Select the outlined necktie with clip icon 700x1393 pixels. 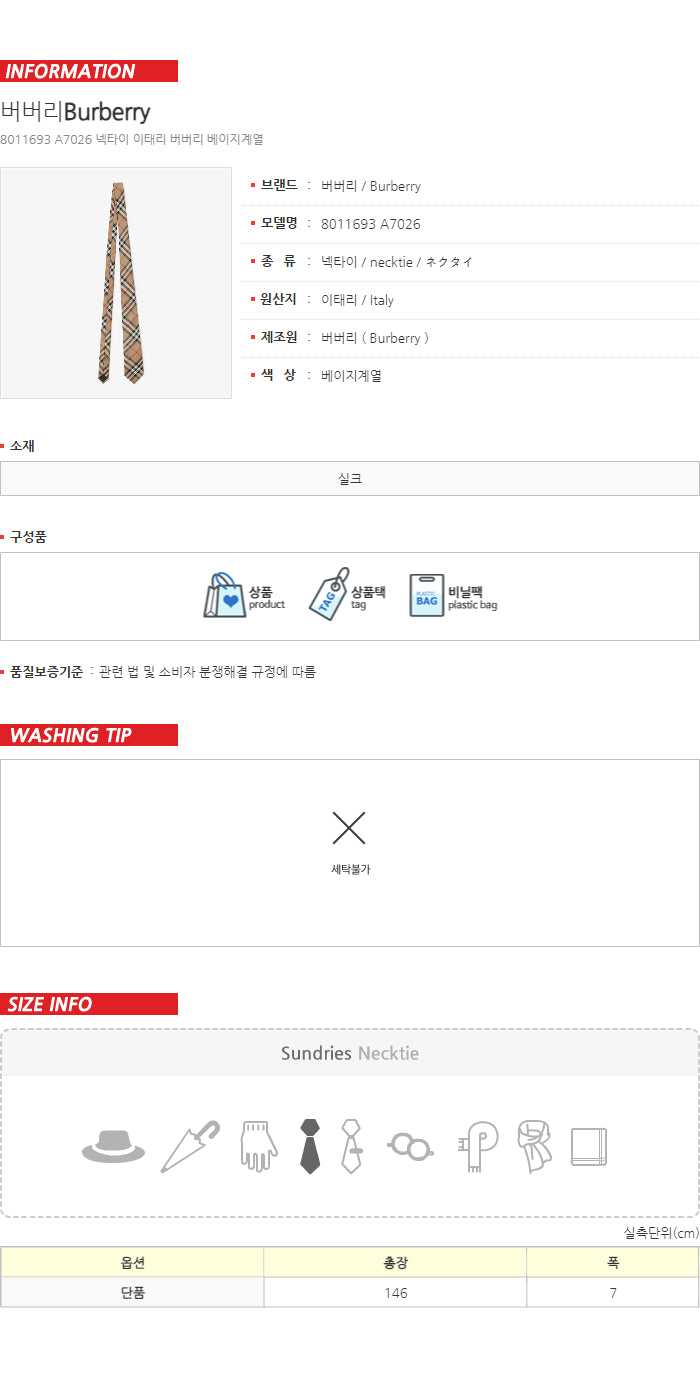[x=351, y=1146]
